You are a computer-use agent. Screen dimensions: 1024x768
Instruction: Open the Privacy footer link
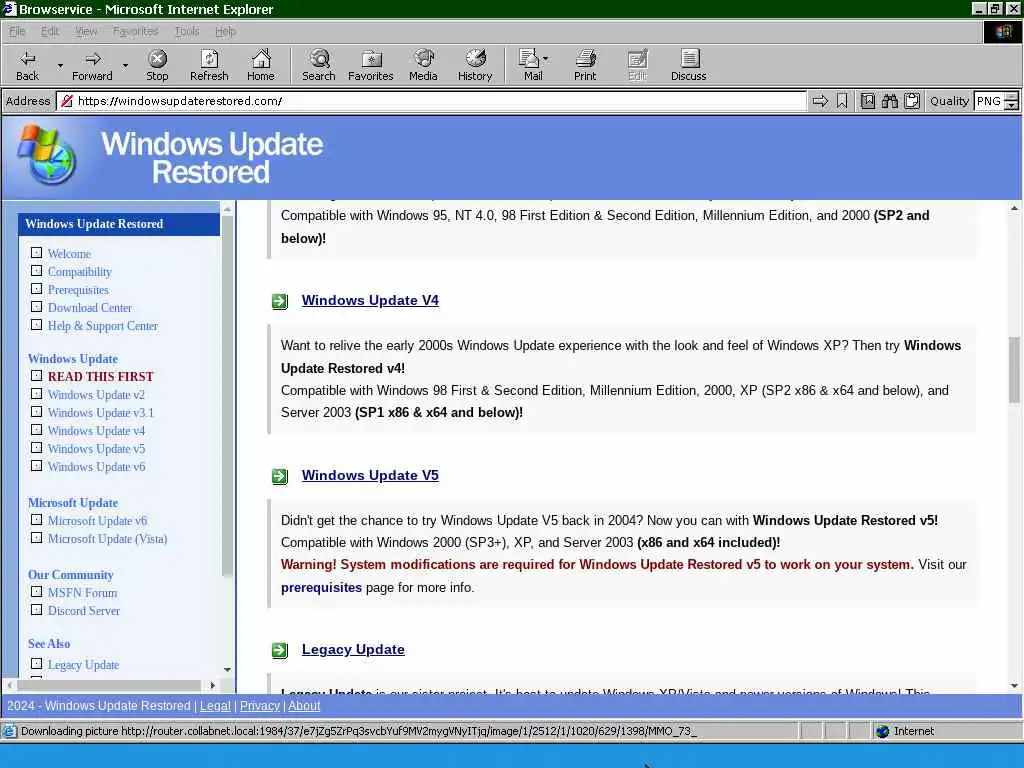[x=259, y=706]
